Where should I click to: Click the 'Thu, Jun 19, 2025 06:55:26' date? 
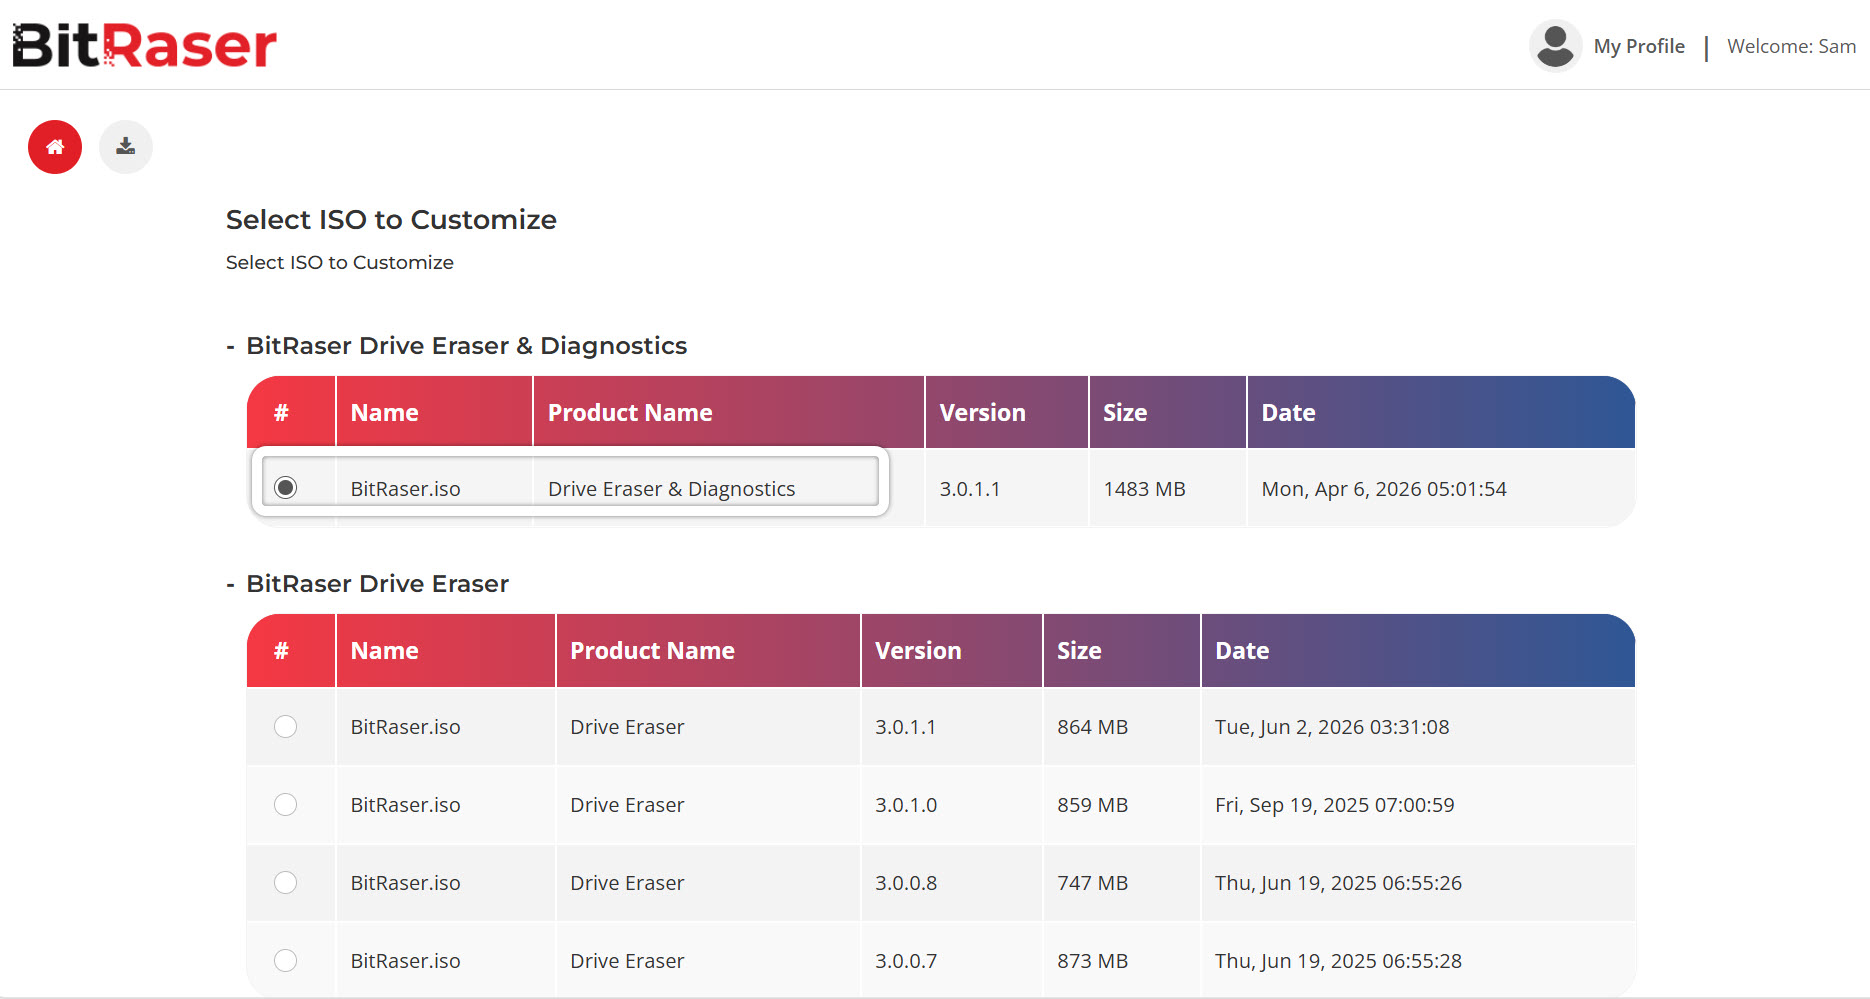(x=1338, y=883)
